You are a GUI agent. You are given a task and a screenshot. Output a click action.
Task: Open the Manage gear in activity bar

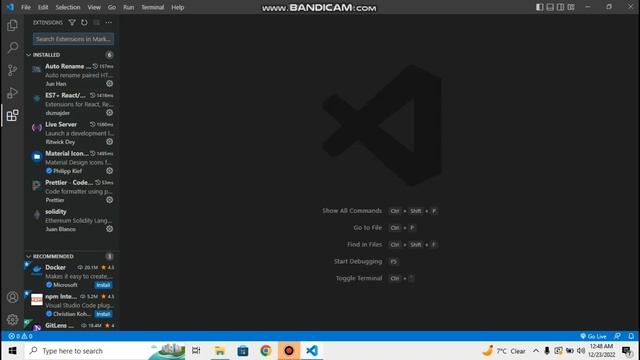[x=12, y=319]
